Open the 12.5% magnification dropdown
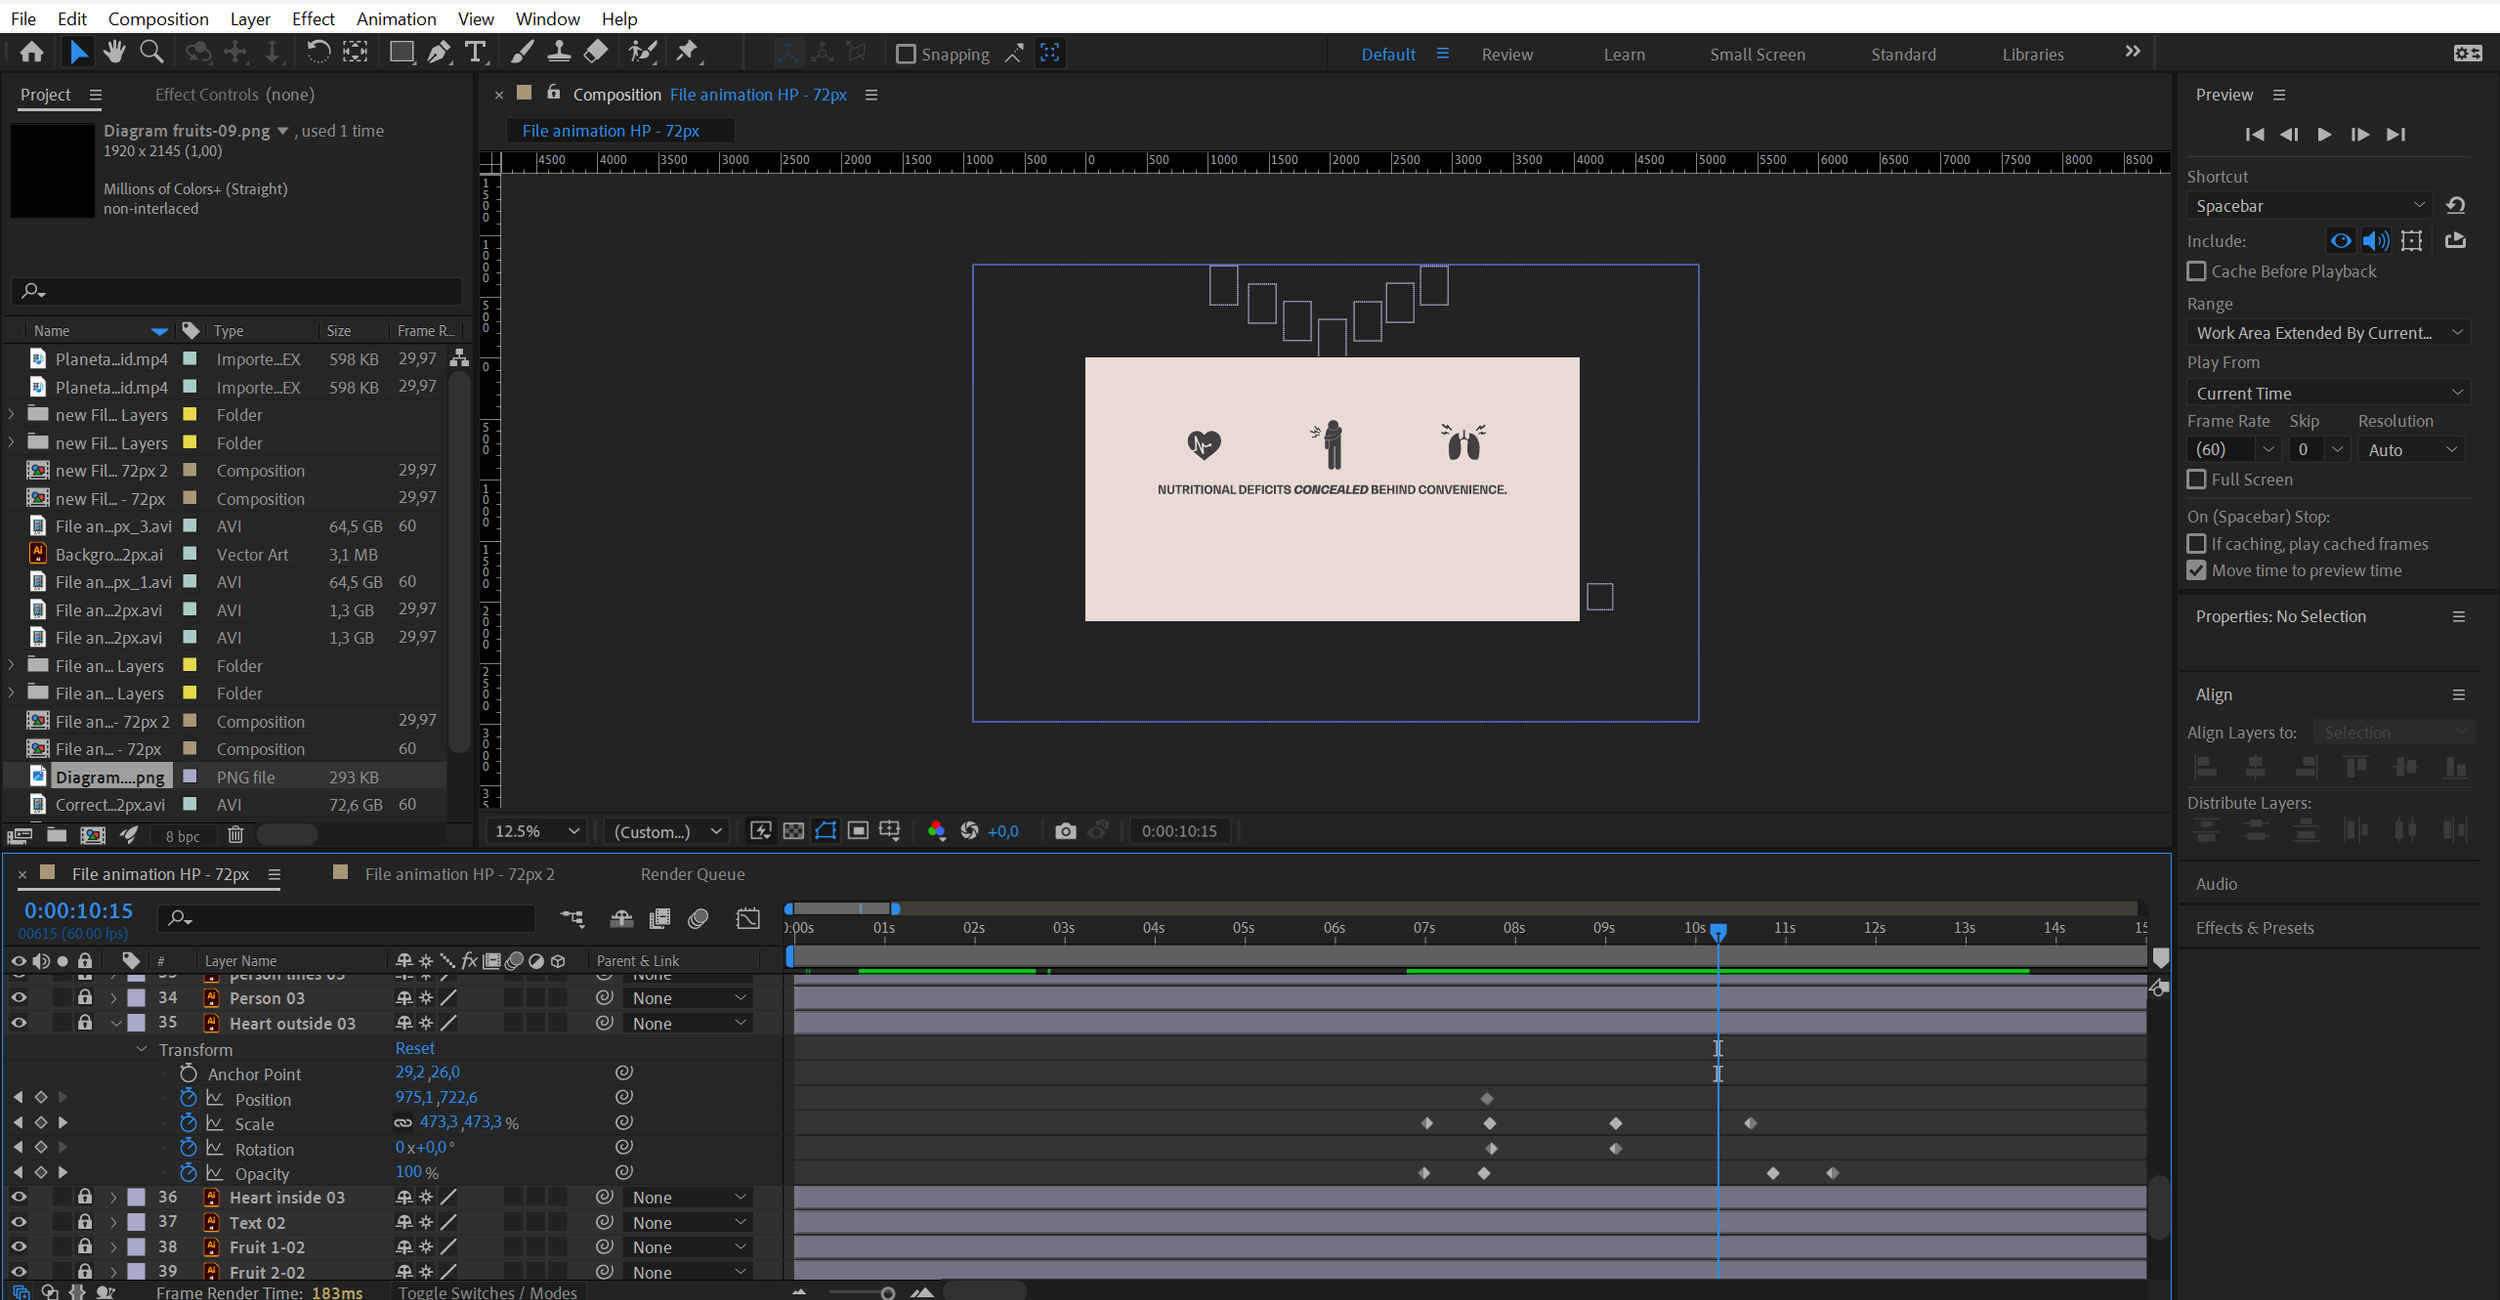Viewport: 2500px width, 1300px height. (537, 831)
